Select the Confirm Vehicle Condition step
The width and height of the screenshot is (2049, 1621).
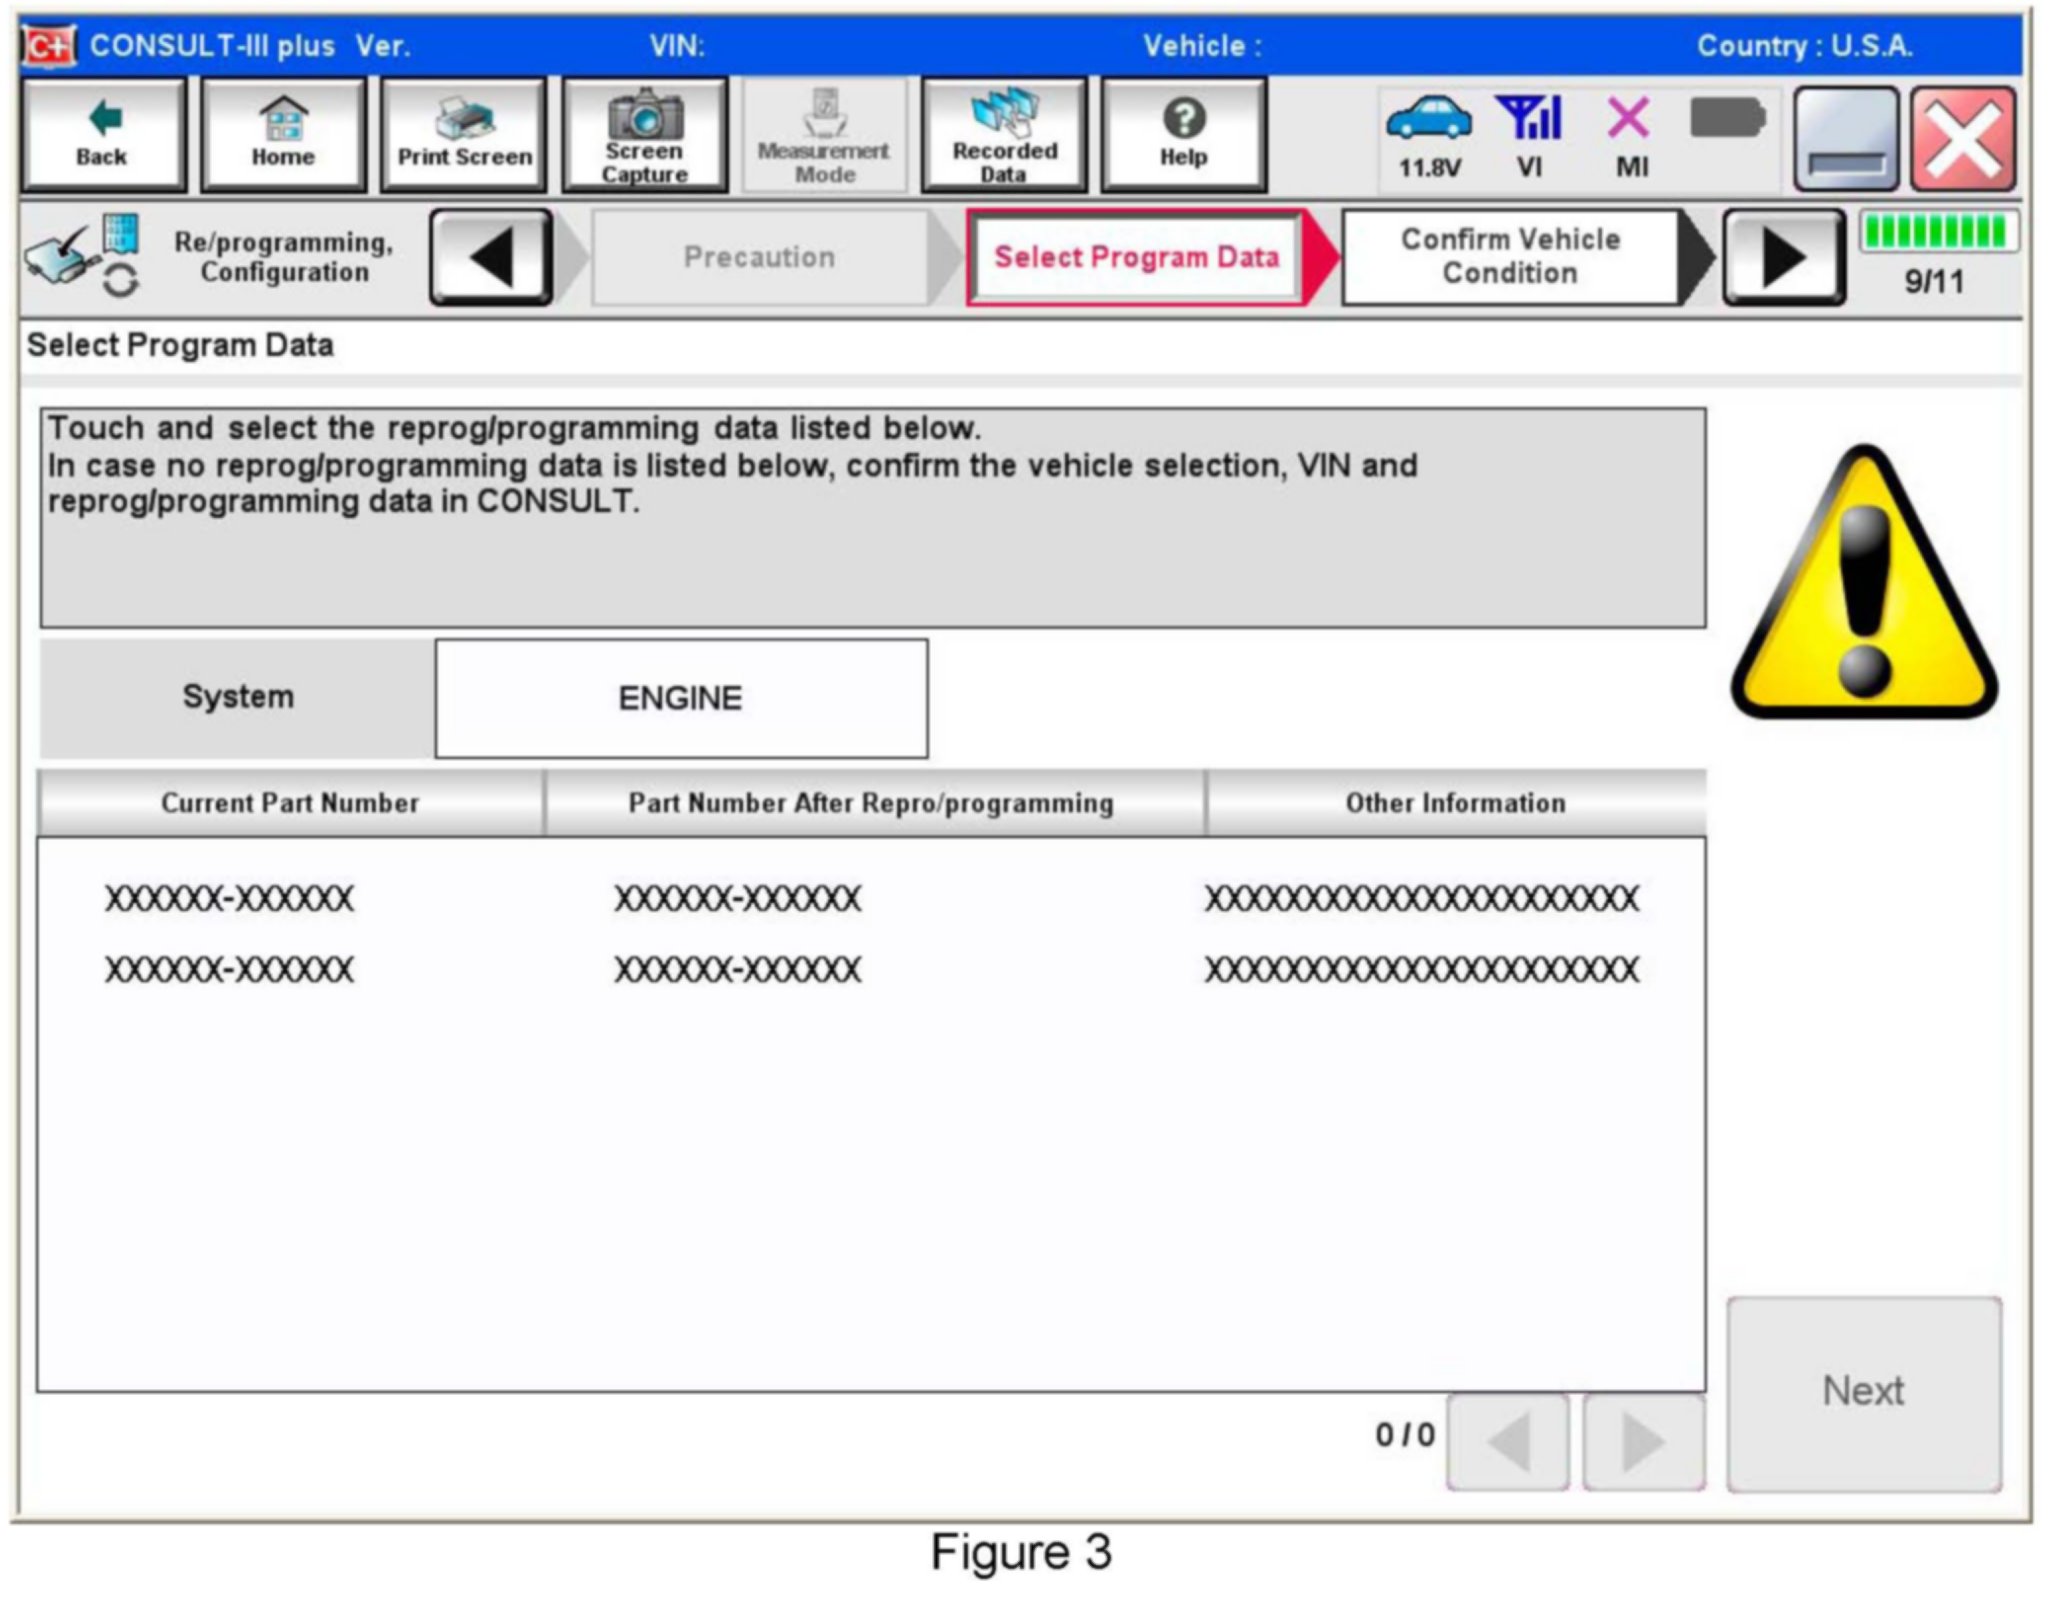tap(1509, 257)
